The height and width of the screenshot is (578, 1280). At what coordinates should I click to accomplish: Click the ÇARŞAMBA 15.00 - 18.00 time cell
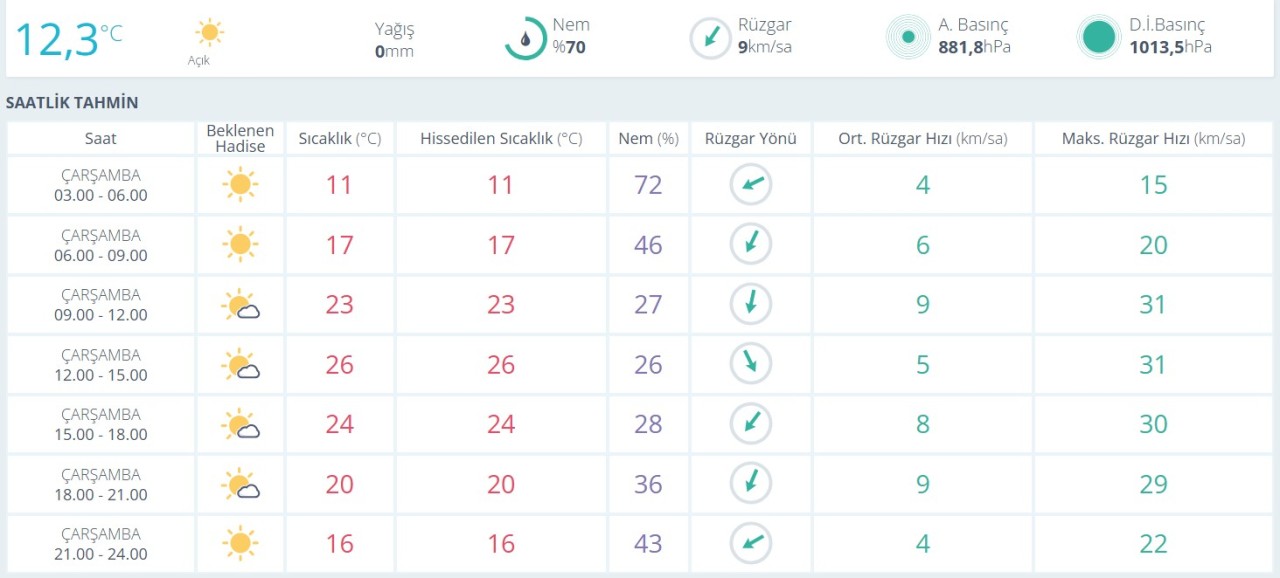[x=100, y=424]
